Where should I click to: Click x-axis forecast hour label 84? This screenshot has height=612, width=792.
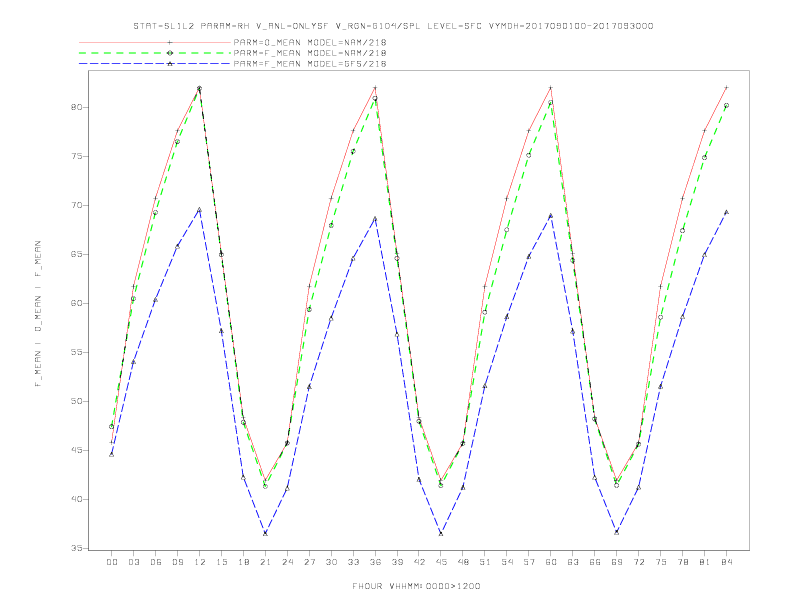pos(727,563)
